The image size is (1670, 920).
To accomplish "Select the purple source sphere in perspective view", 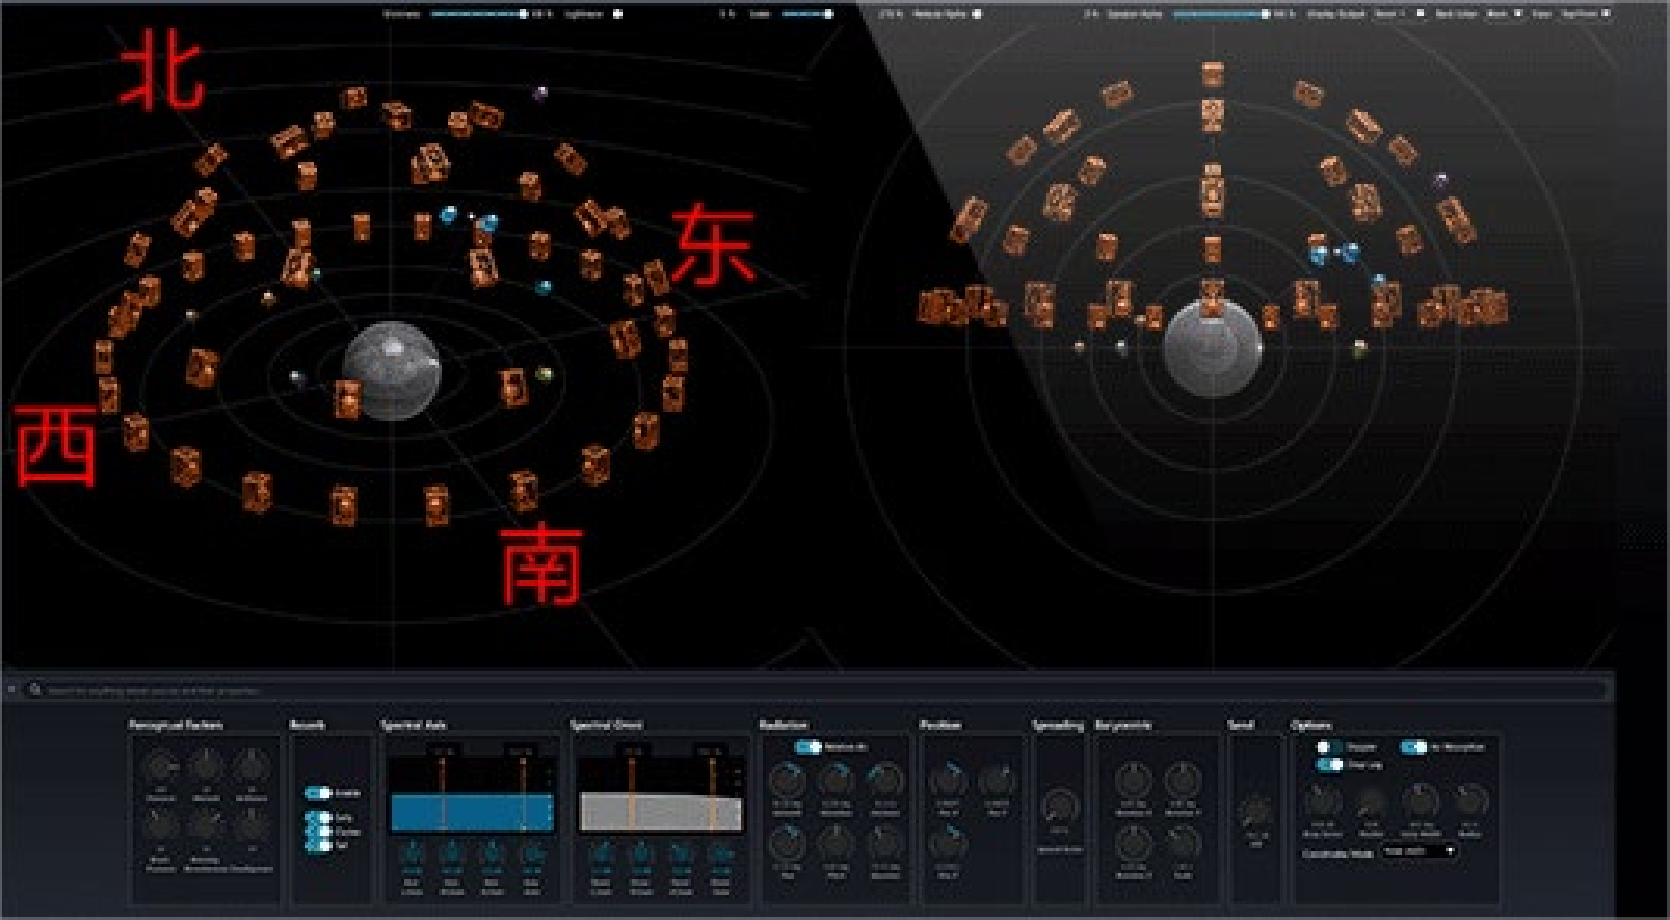I will tap(542, 94).
